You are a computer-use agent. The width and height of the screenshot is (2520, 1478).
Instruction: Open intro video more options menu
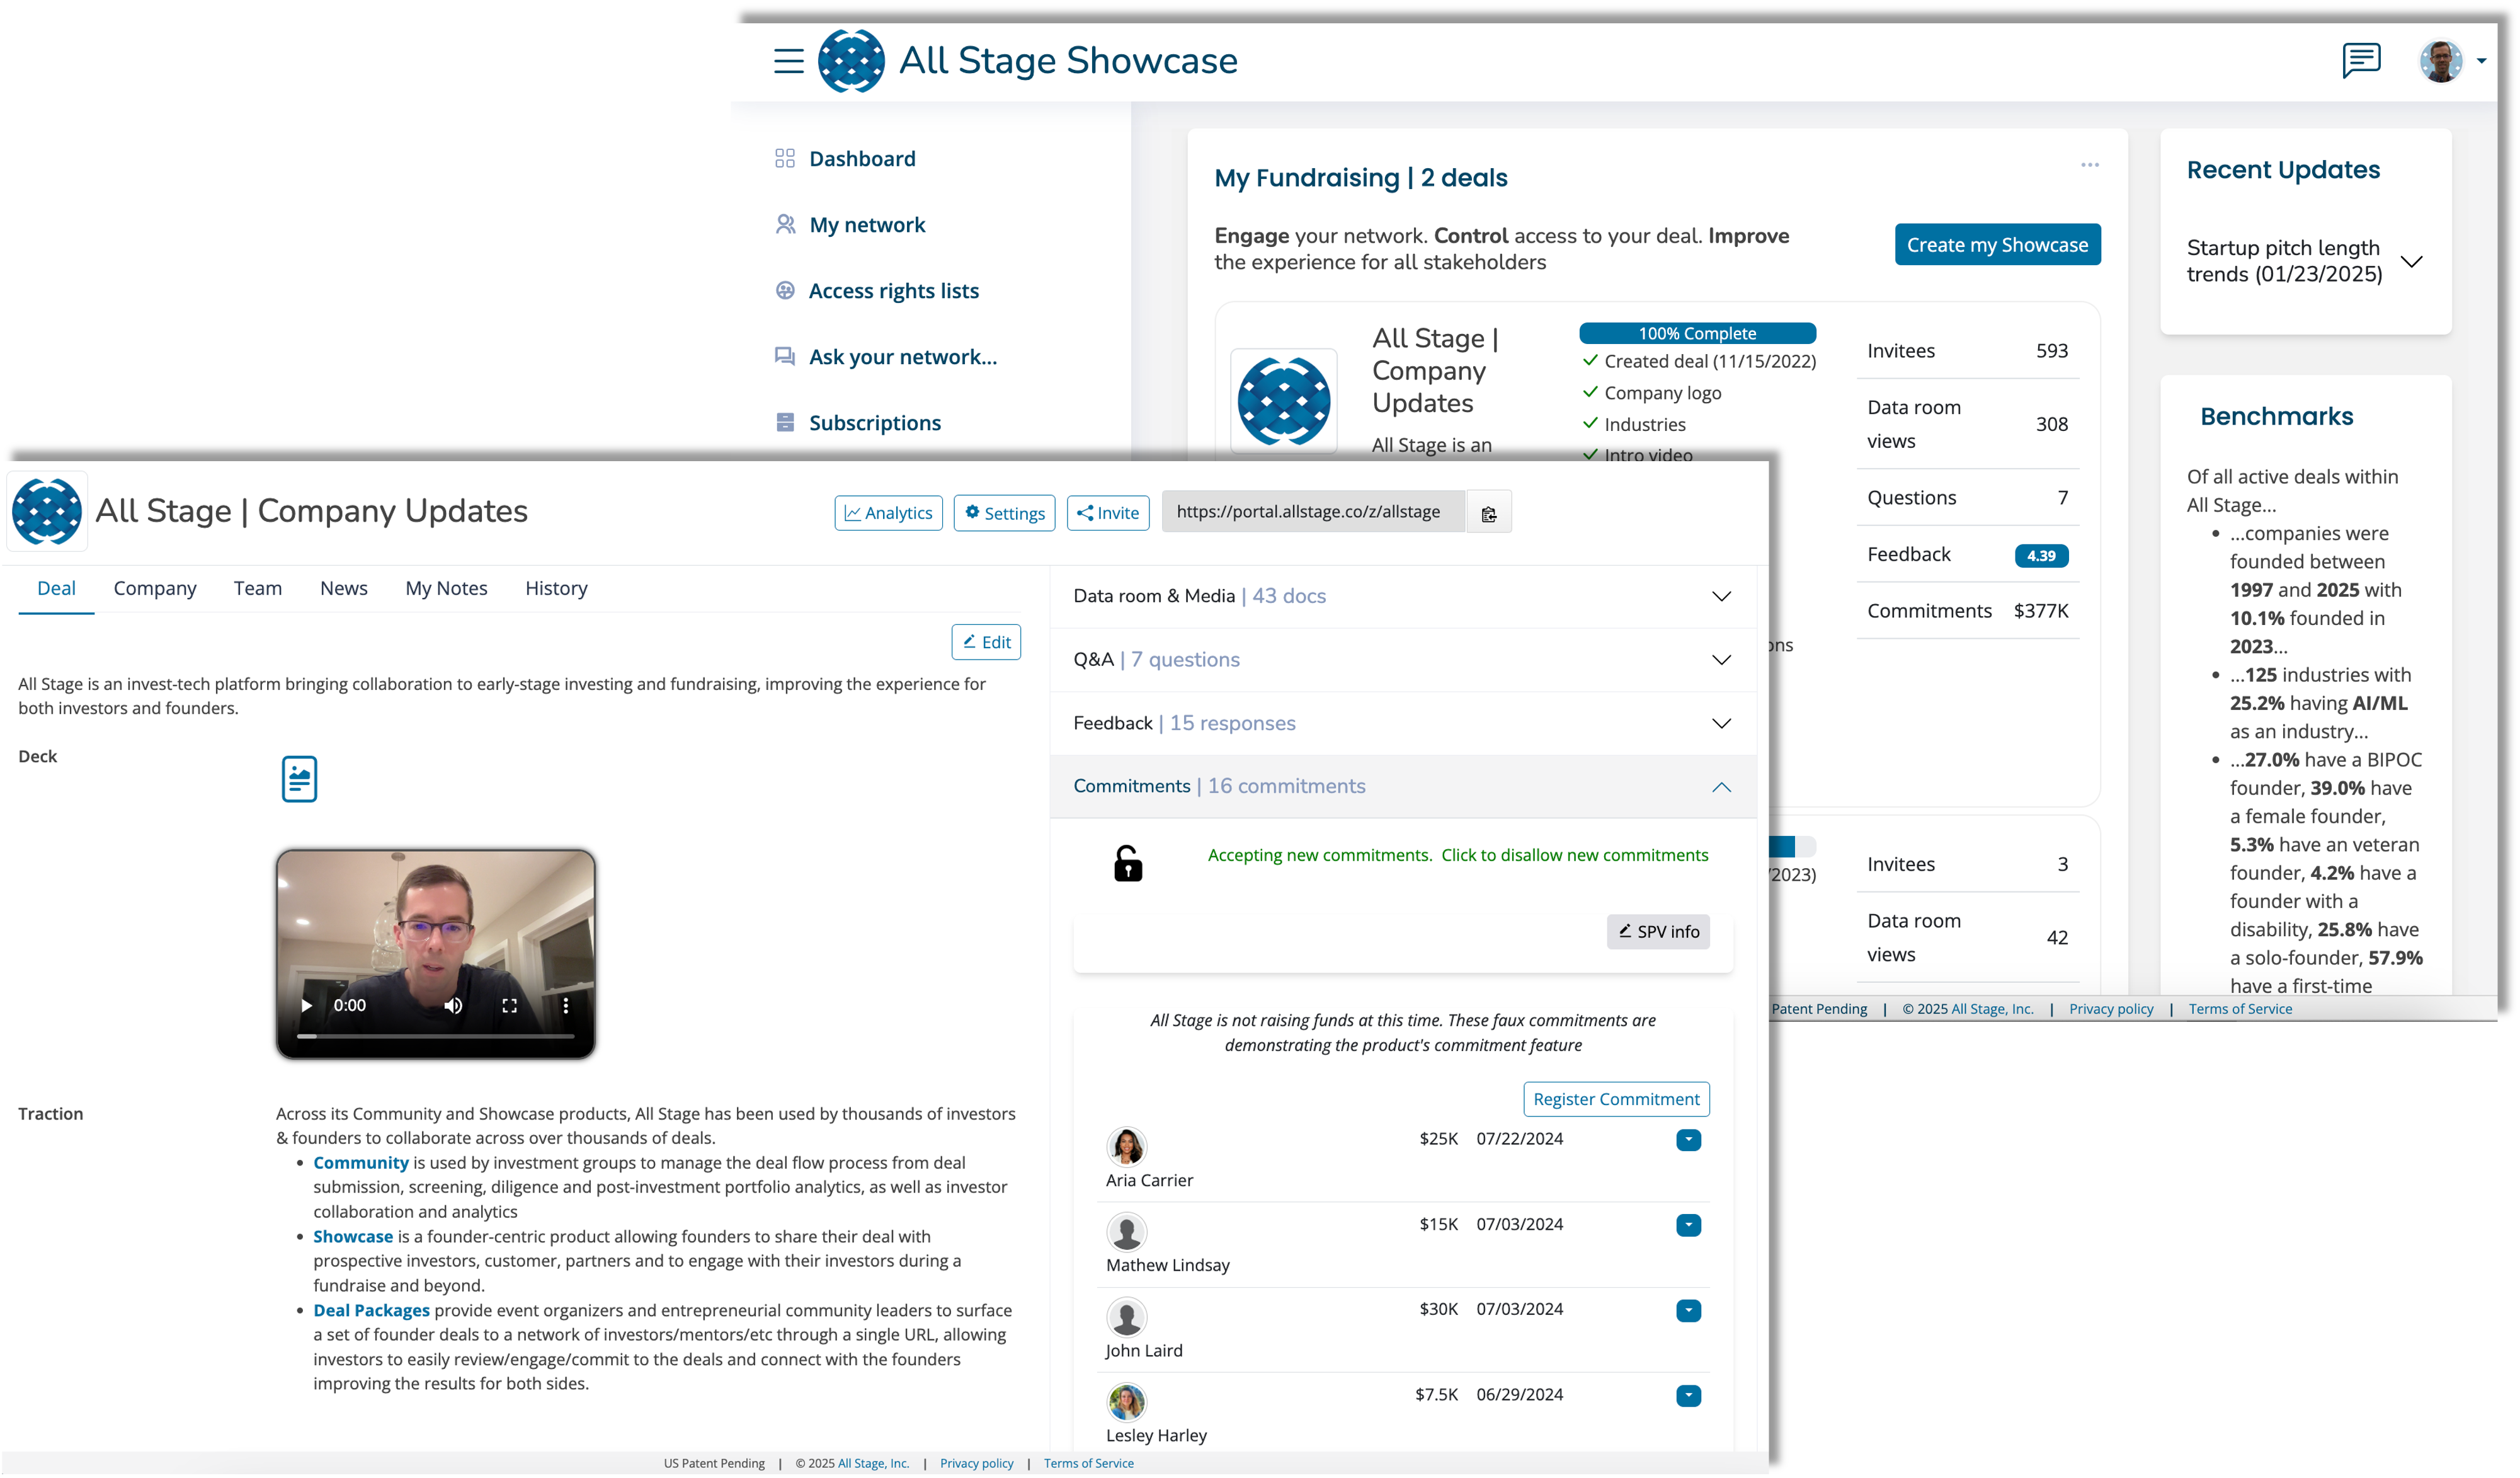565,1006
